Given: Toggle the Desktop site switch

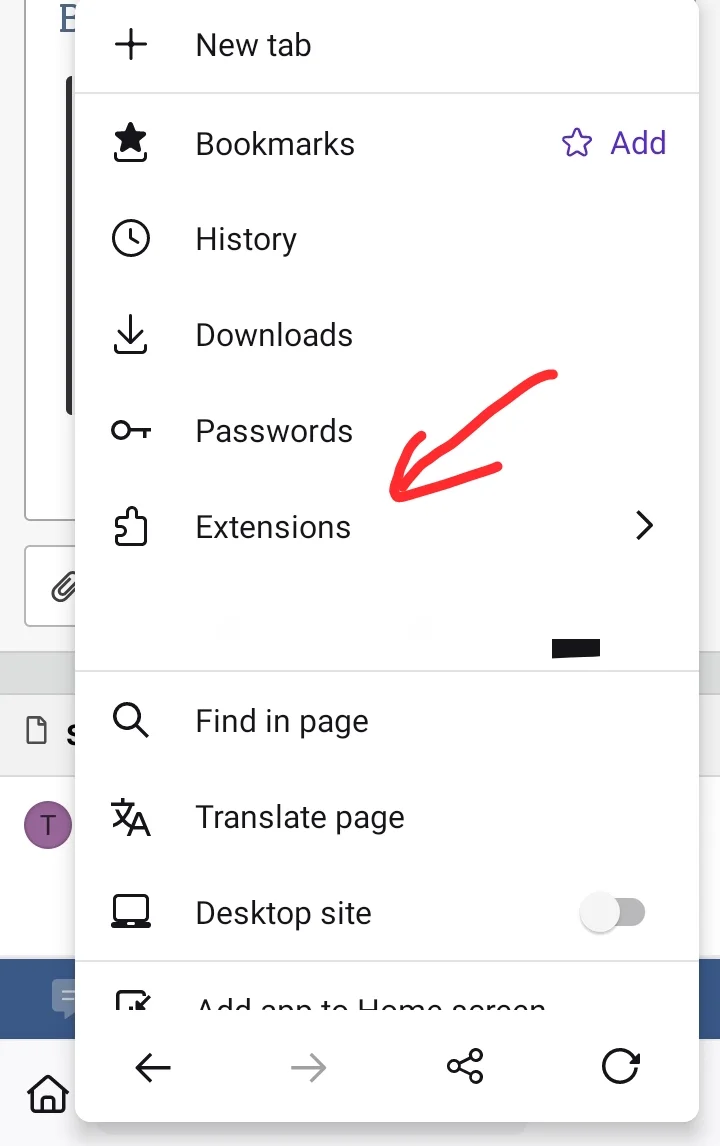Looking at the screenshot, I should [613, 912].
